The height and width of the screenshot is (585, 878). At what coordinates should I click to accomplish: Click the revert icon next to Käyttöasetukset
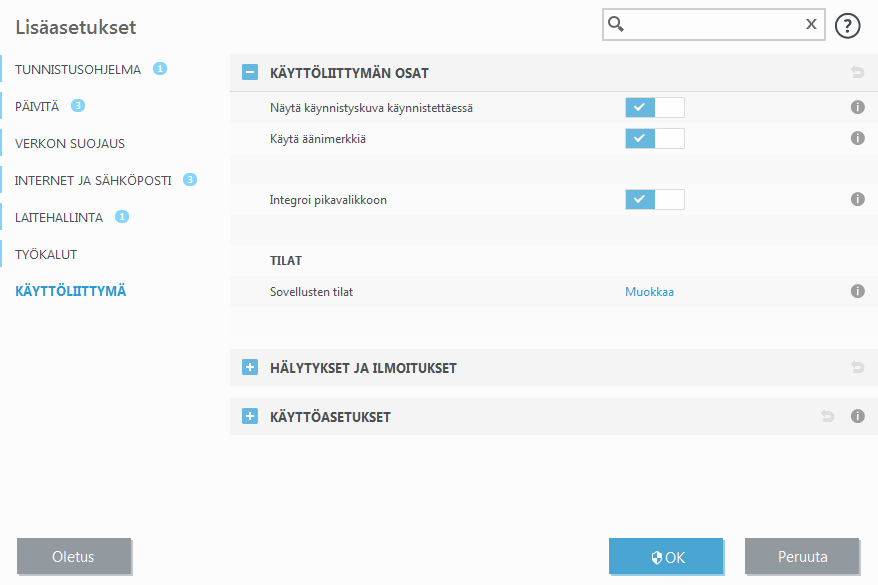pos(827,415)
